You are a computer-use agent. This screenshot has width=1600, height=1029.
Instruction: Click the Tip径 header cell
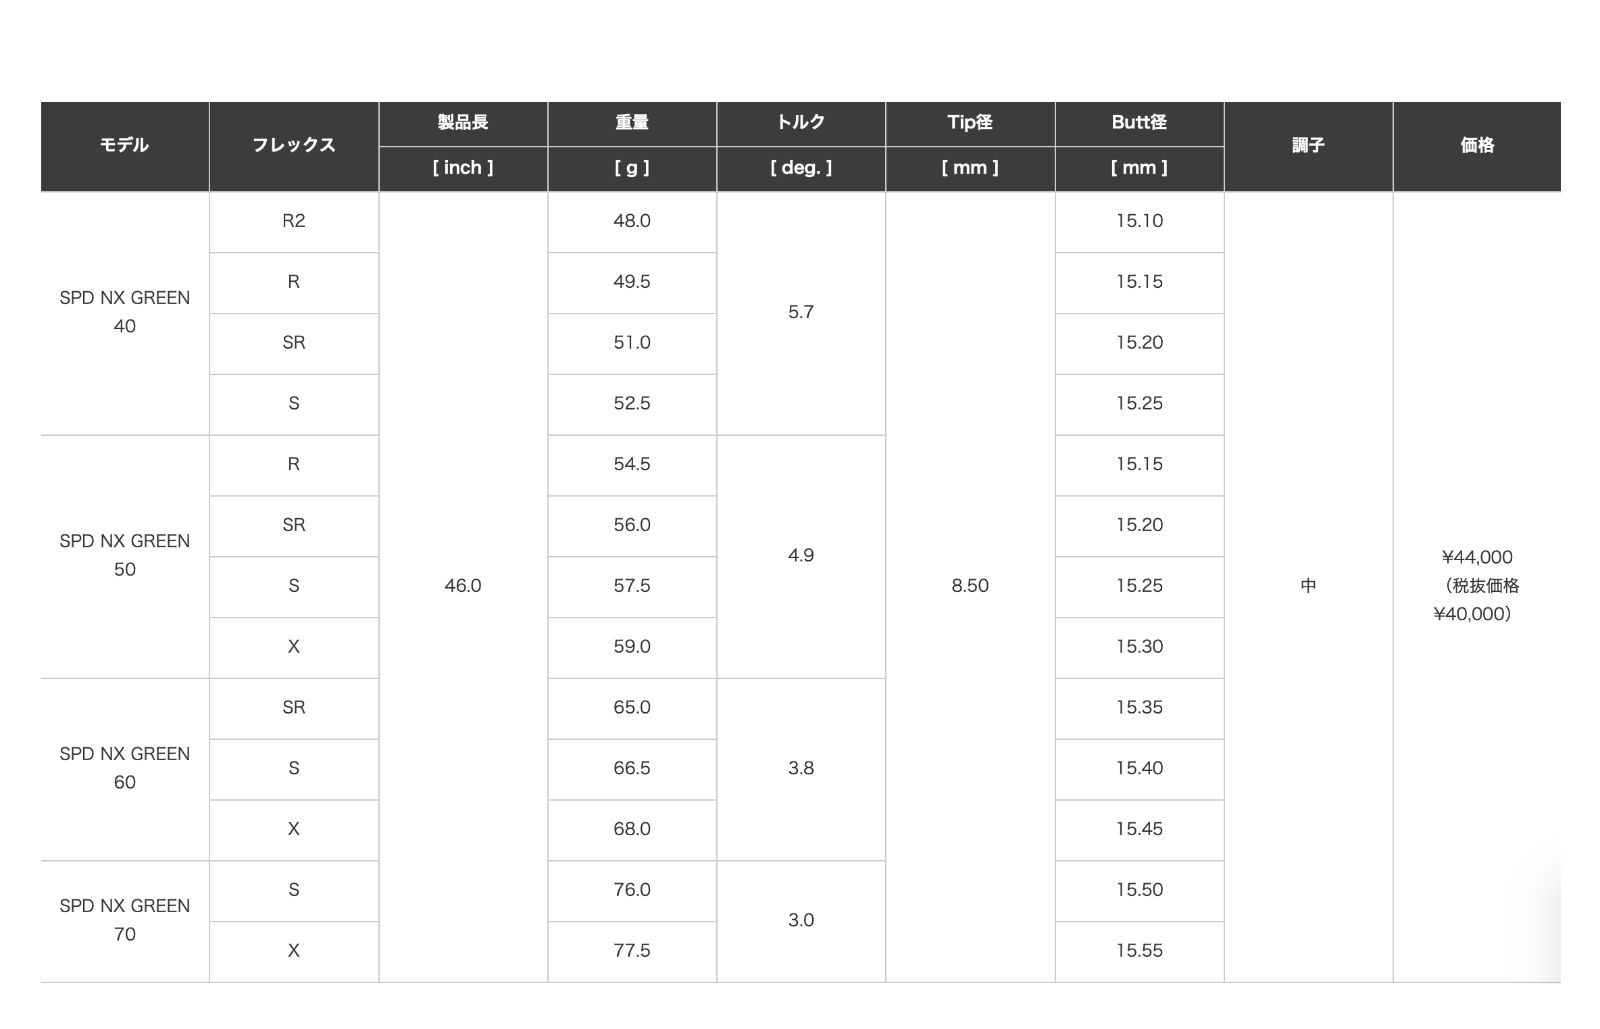click(x=969, y=122)
